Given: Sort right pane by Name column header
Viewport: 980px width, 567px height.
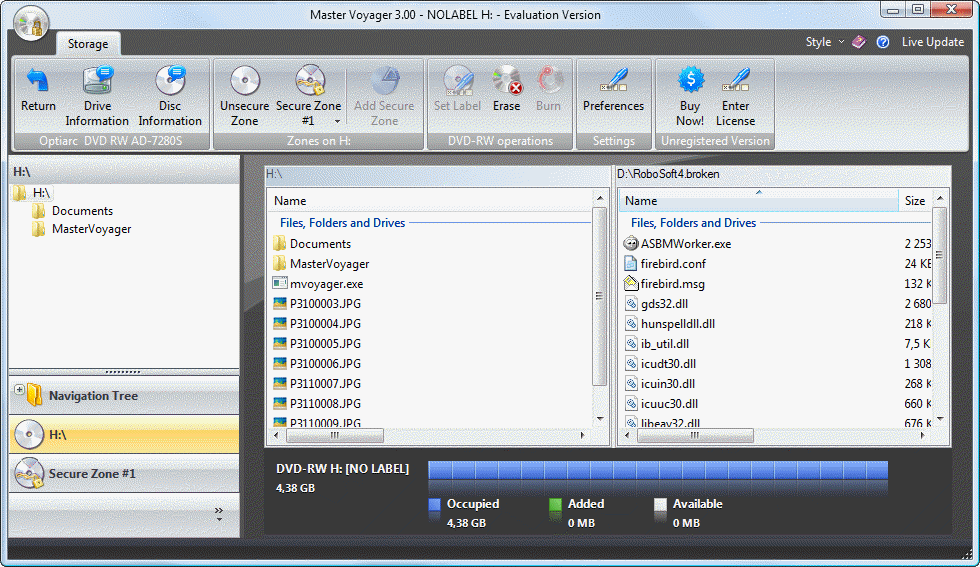Looking at the screenshot, I should tap(758, 201).
